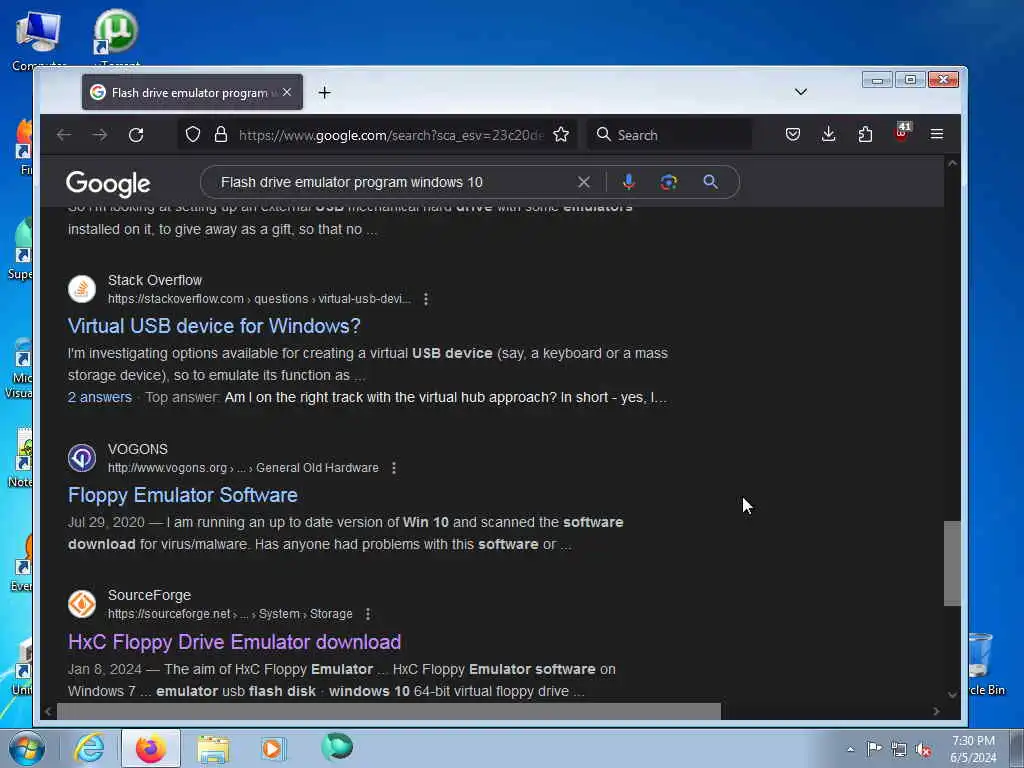Click the vertical scrollbar thumb
Image resolution: width=1024 pixels, height=768 pixels.
click(x=952, y=564)
